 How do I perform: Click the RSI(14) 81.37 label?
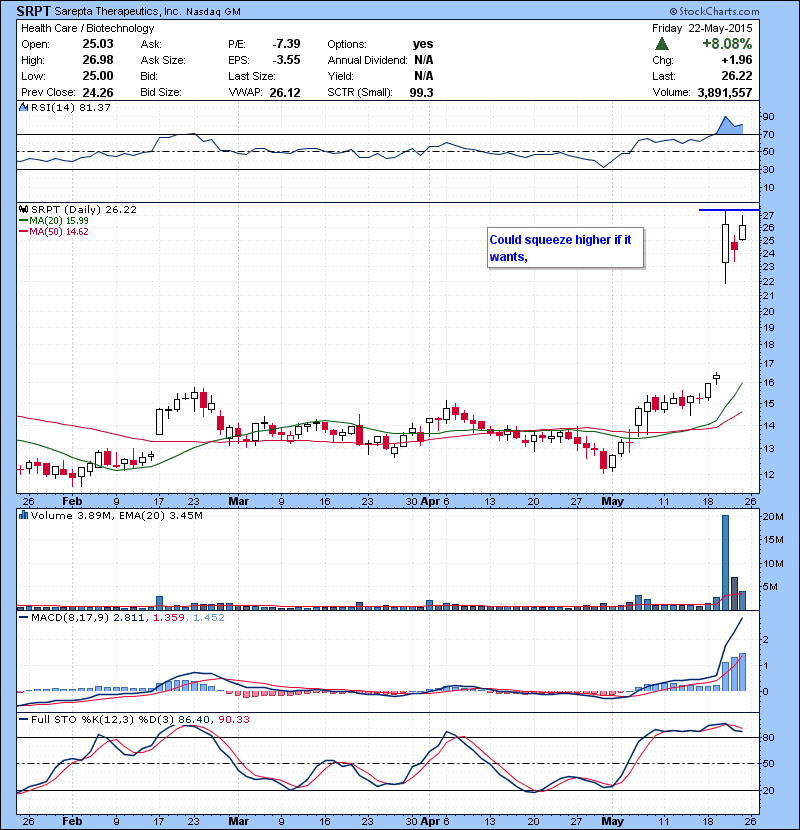[x=70, y=107]
